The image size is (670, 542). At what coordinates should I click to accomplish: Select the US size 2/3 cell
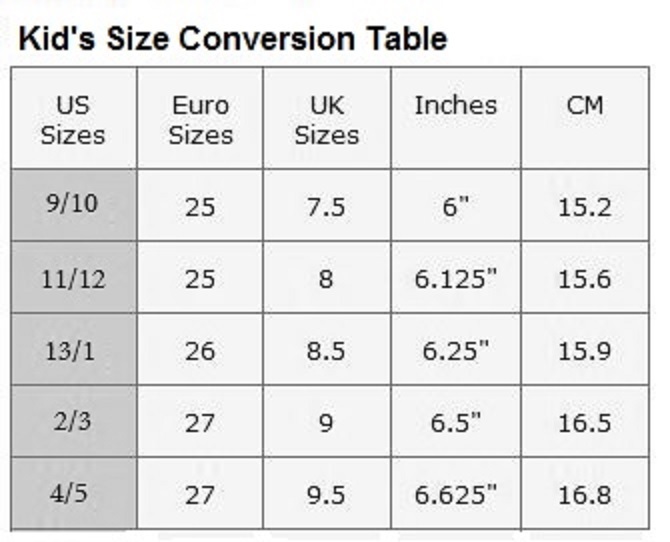pos(73,421)
